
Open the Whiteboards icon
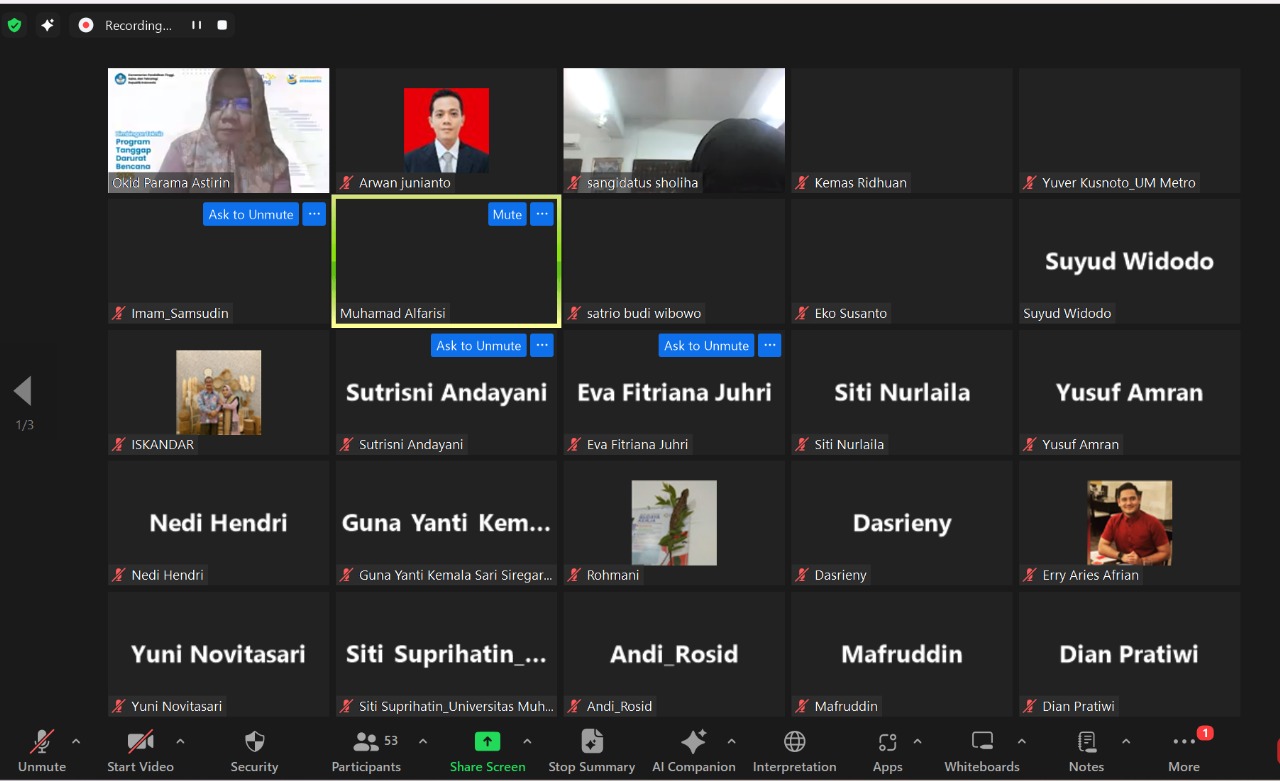(x=982, y=741)
